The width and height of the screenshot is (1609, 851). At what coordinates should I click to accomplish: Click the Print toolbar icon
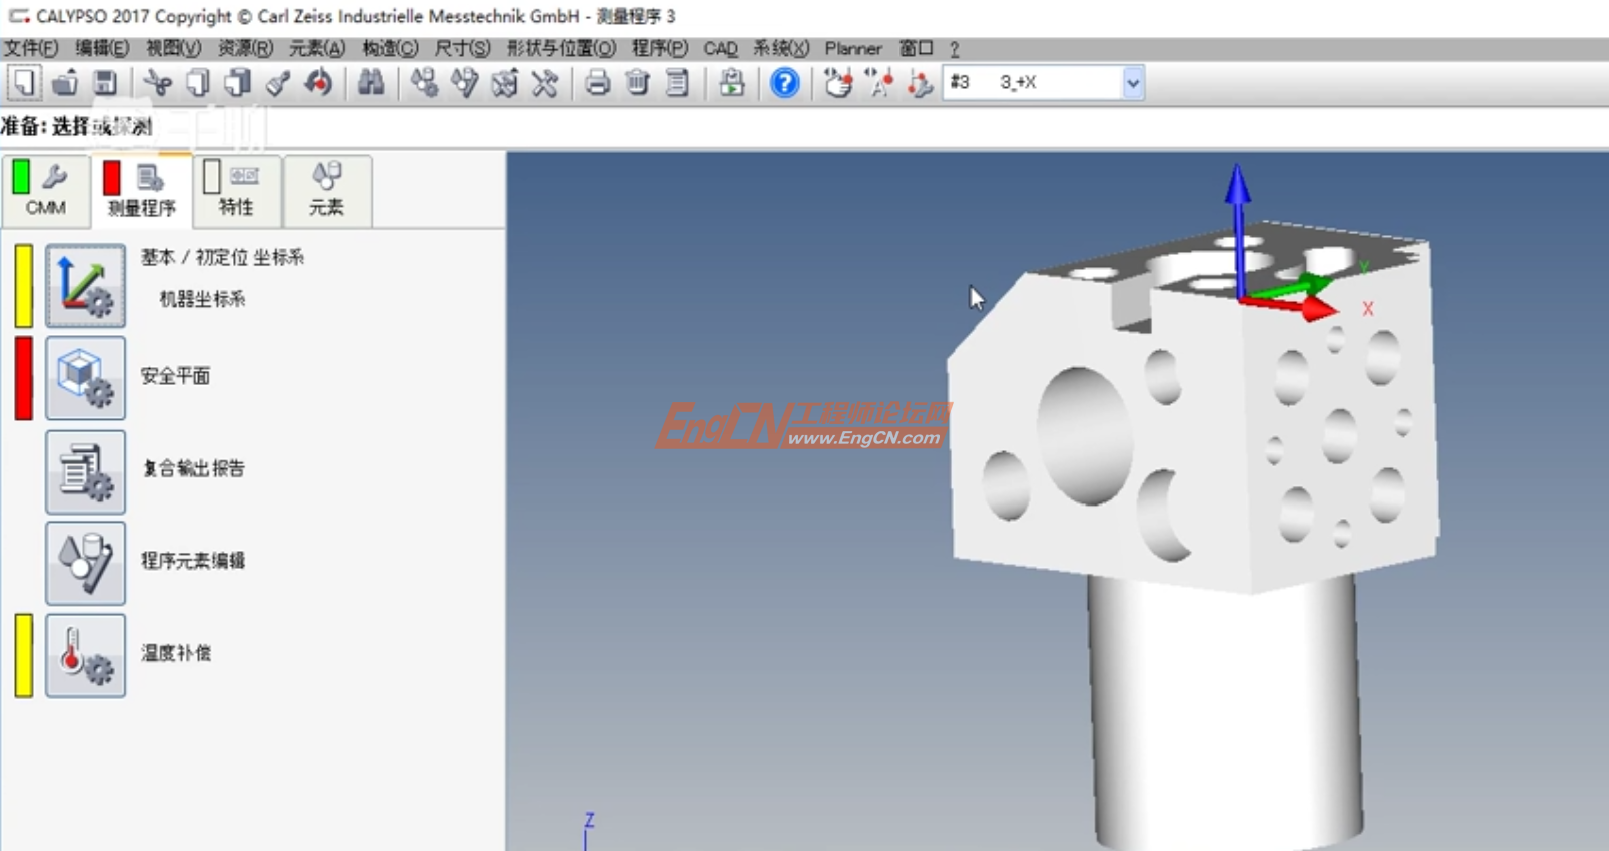(x=597, y=83)
